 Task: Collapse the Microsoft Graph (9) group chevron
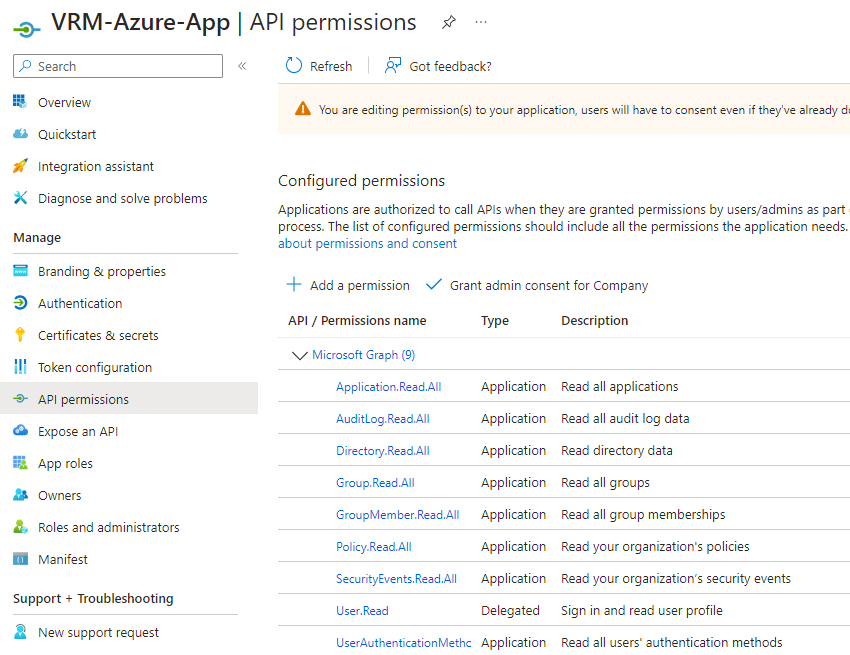[299, 355]
